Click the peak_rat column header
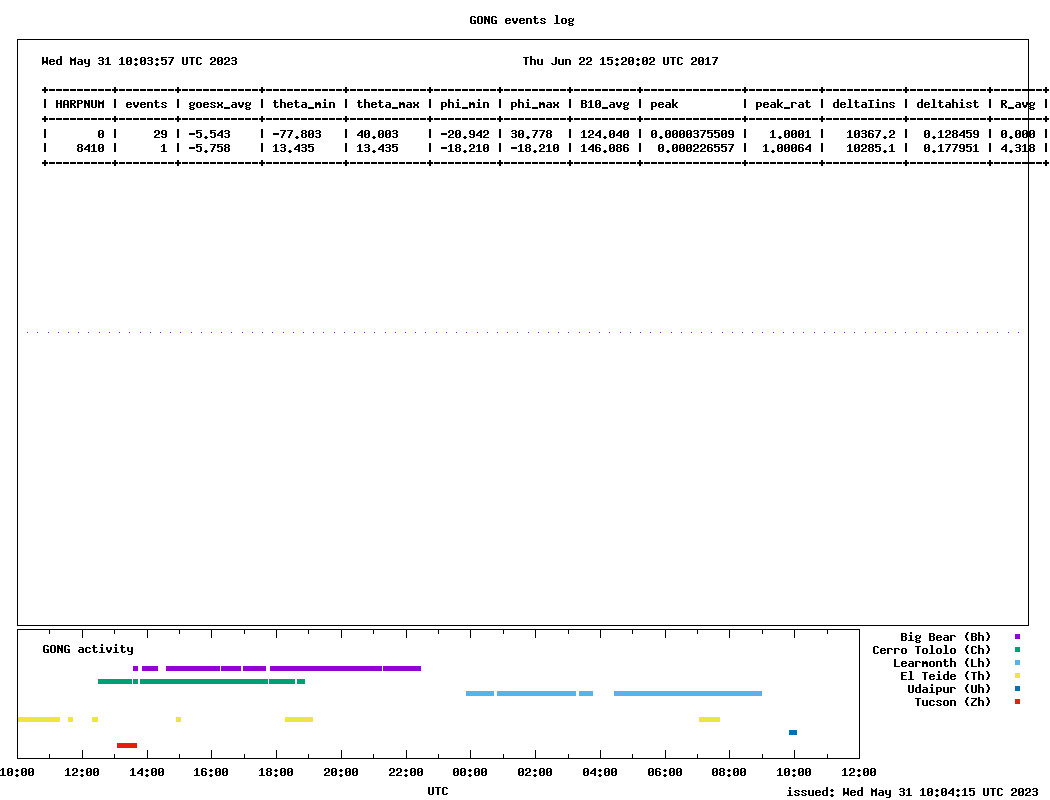 click(783, 104)
